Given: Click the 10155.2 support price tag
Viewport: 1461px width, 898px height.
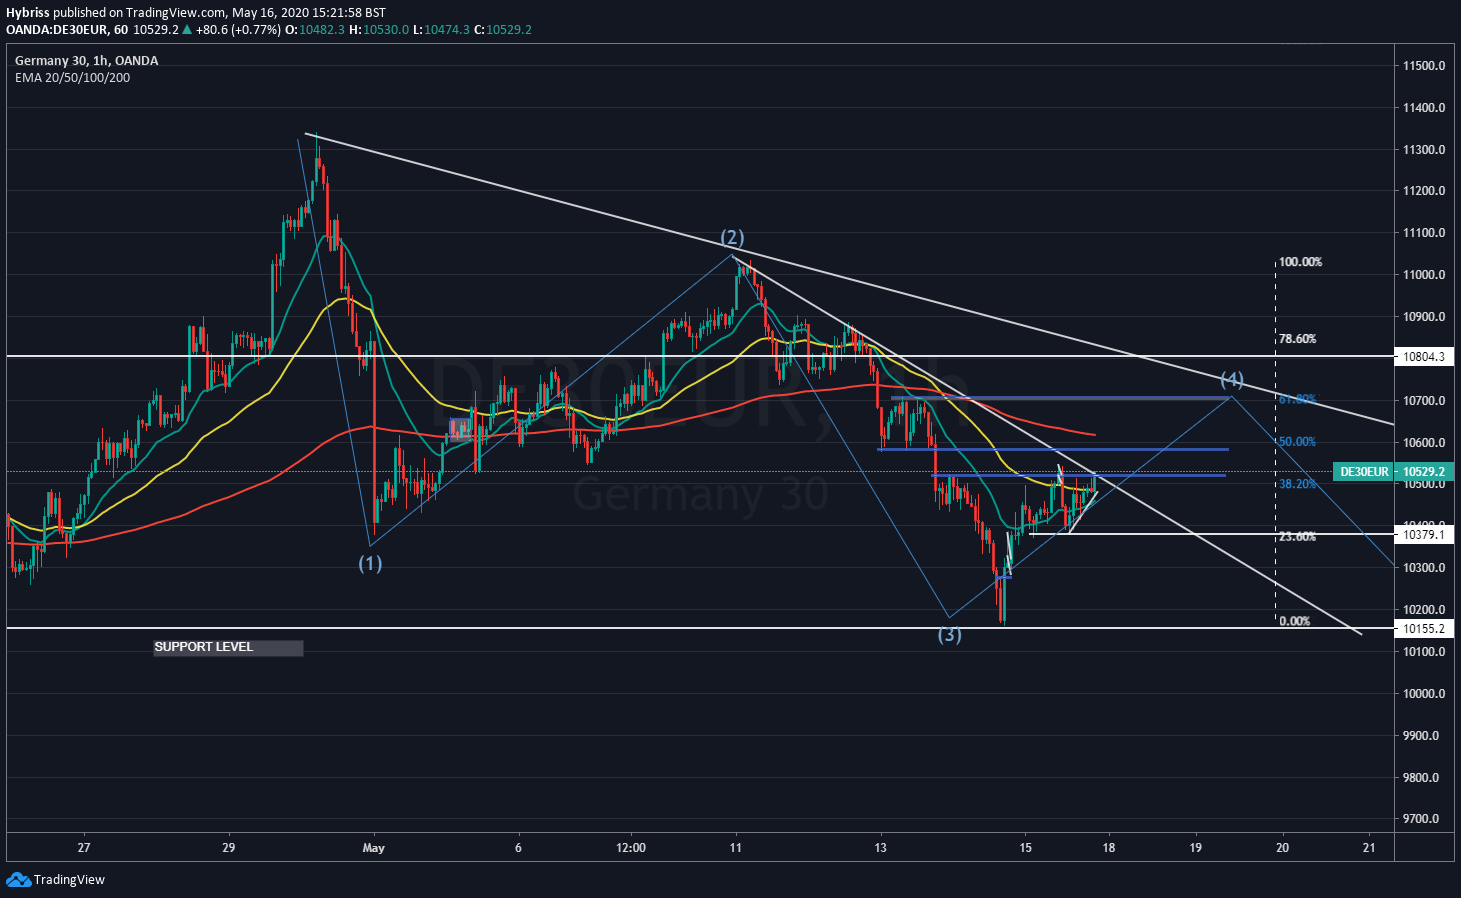Looking at the screenshot, I should (1424, 629).
